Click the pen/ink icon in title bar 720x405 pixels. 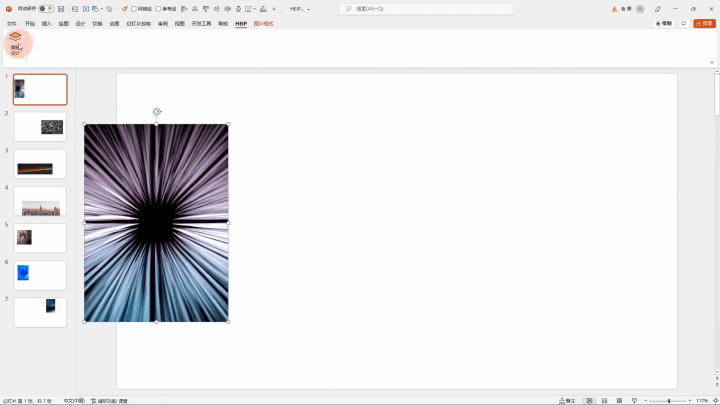coord(658,9)
